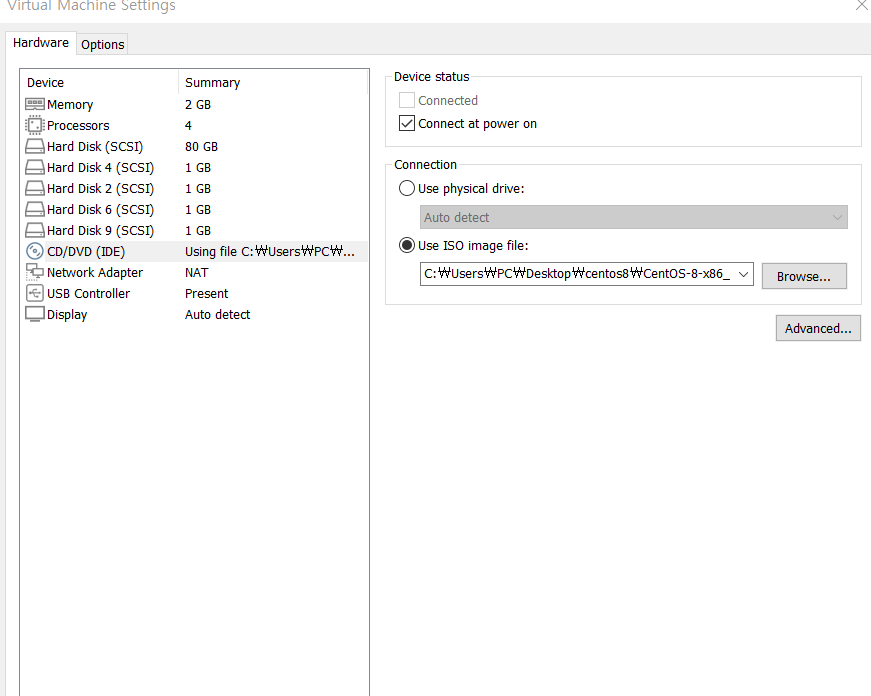Screen dimensions: 871x696
Task: Open the Auto detect drive dropdown
Action: [x=634, y=217]
